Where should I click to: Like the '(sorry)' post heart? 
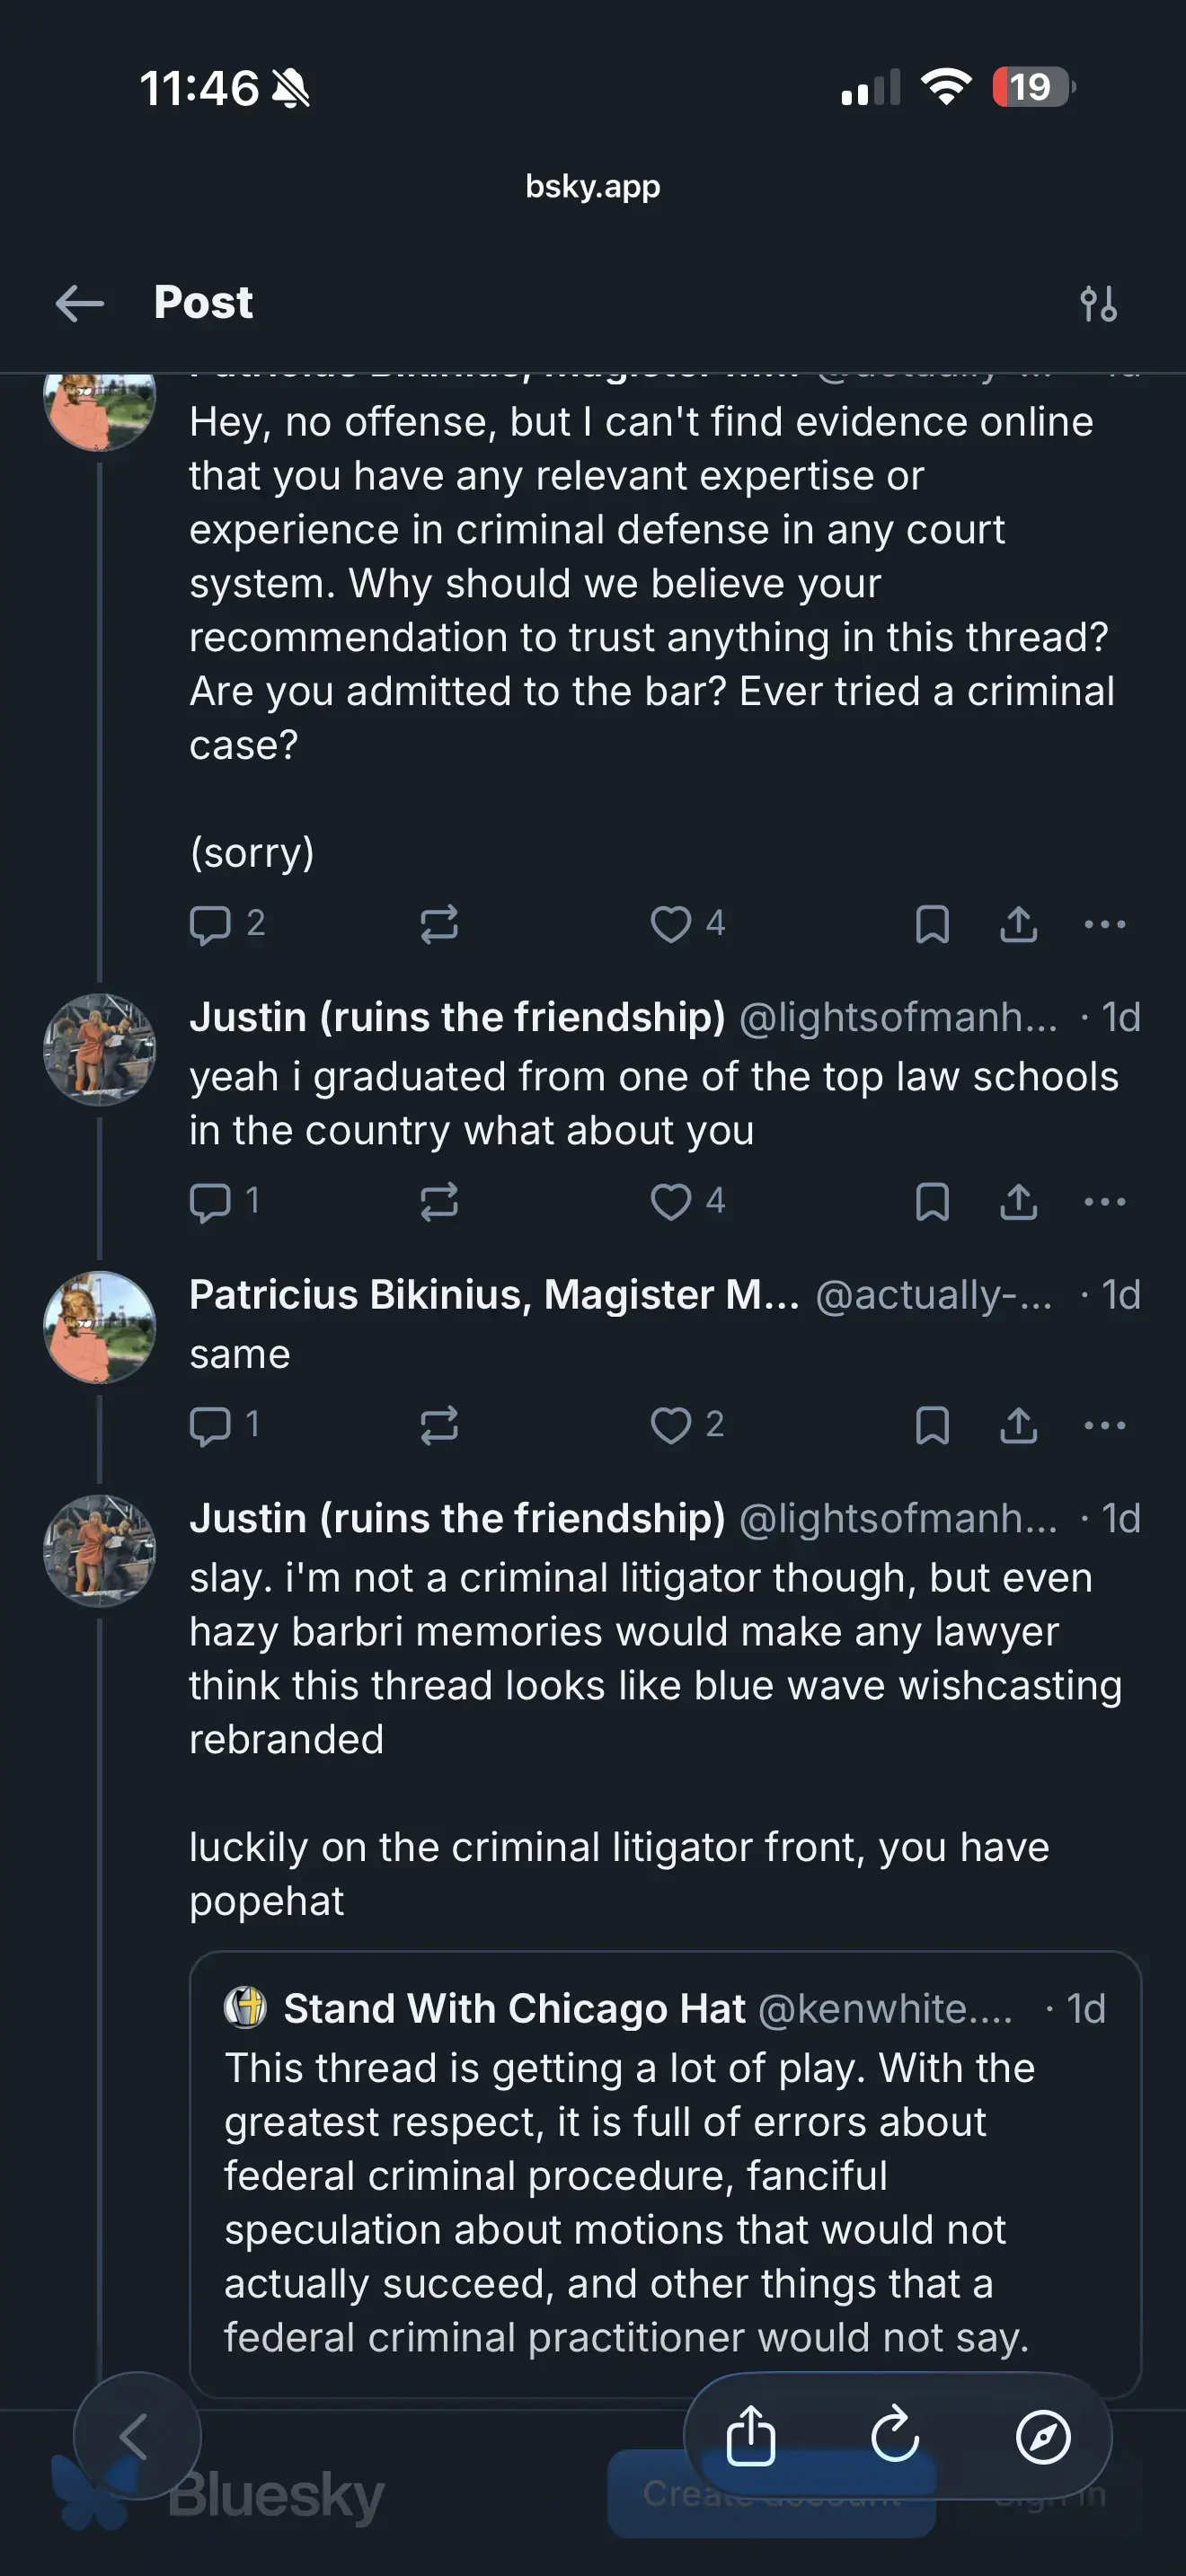(671, 924)
